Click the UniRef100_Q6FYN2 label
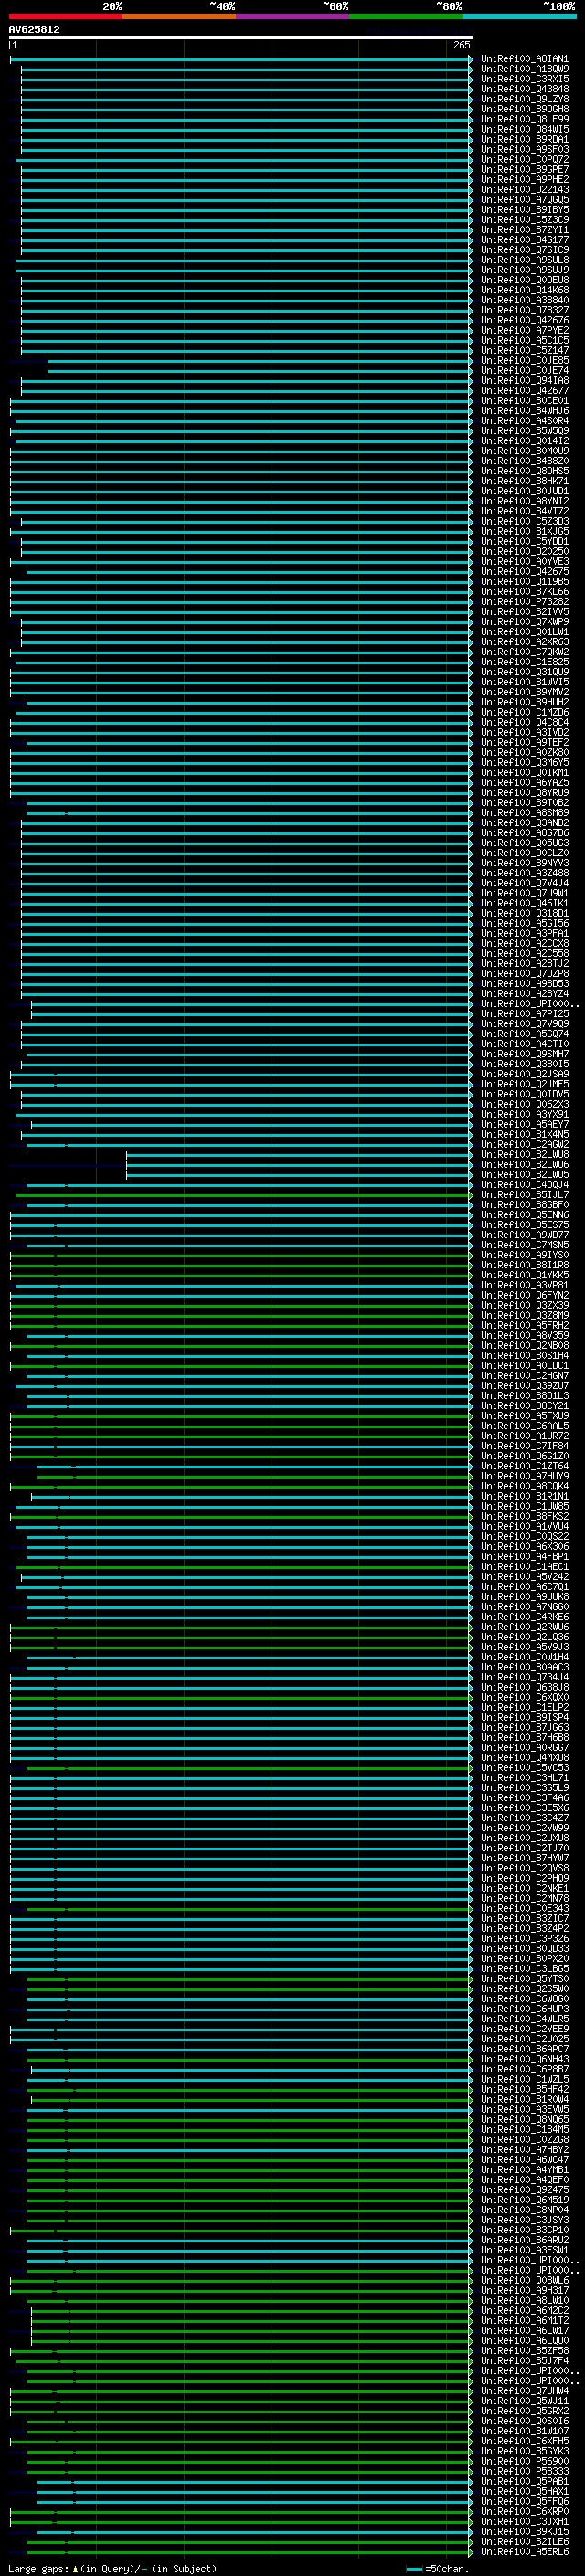 pyautogui.click(x=524, y=1295)
